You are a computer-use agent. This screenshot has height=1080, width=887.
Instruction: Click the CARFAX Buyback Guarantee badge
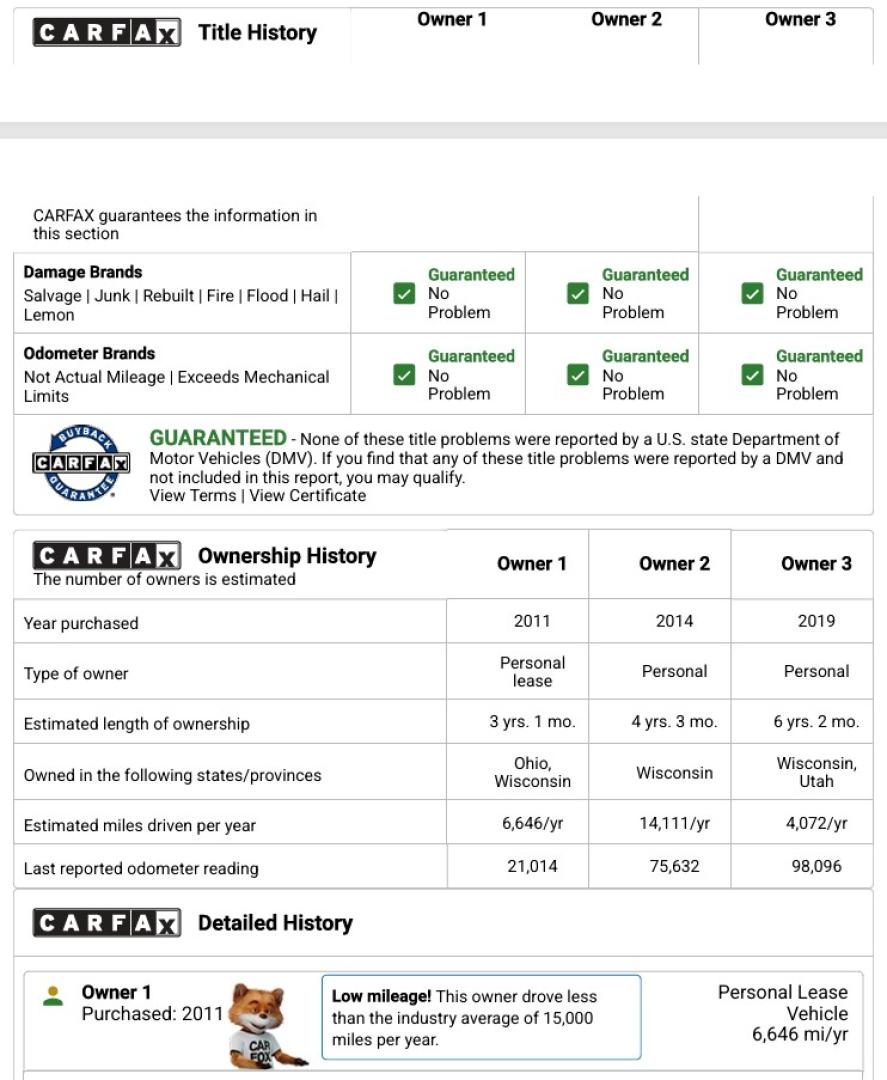[81, 463]
